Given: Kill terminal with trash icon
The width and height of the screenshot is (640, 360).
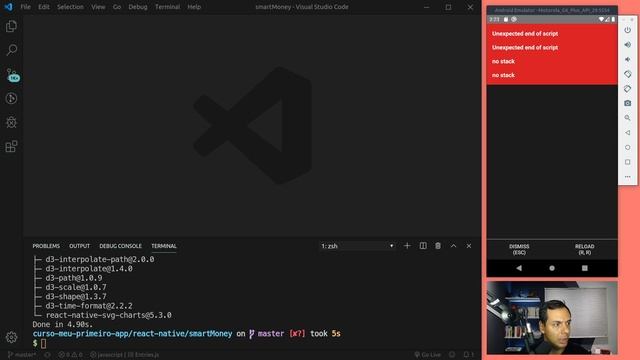Looking at the screenshot, I should coord(438,246).
